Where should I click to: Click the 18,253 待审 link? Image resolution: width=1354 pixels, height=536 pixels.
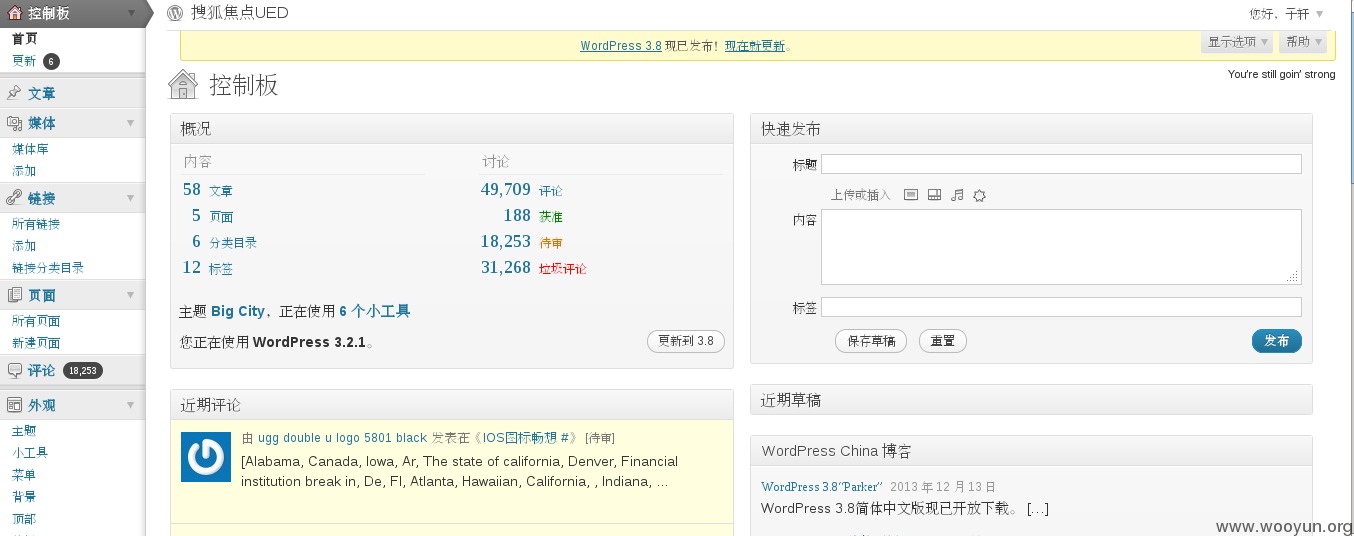click(522, 242)
